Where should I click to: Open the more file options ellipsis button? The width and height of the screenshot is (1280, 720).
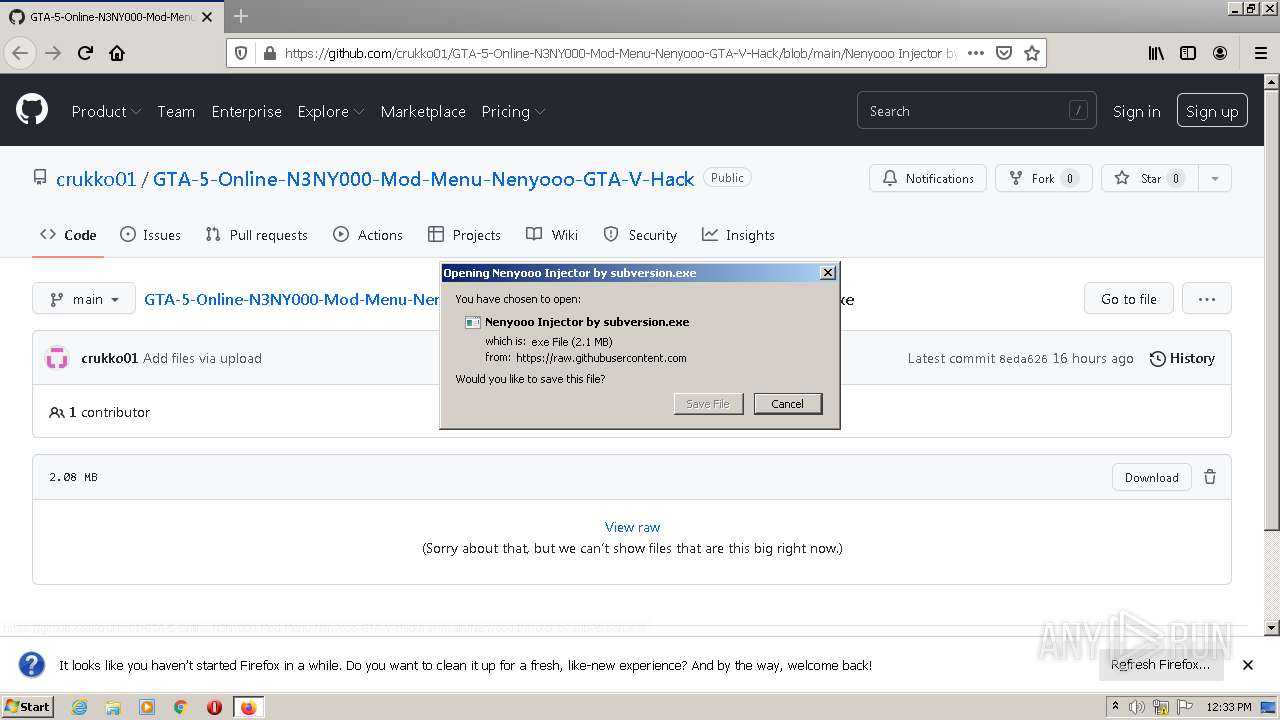(x=1207, y=299)
